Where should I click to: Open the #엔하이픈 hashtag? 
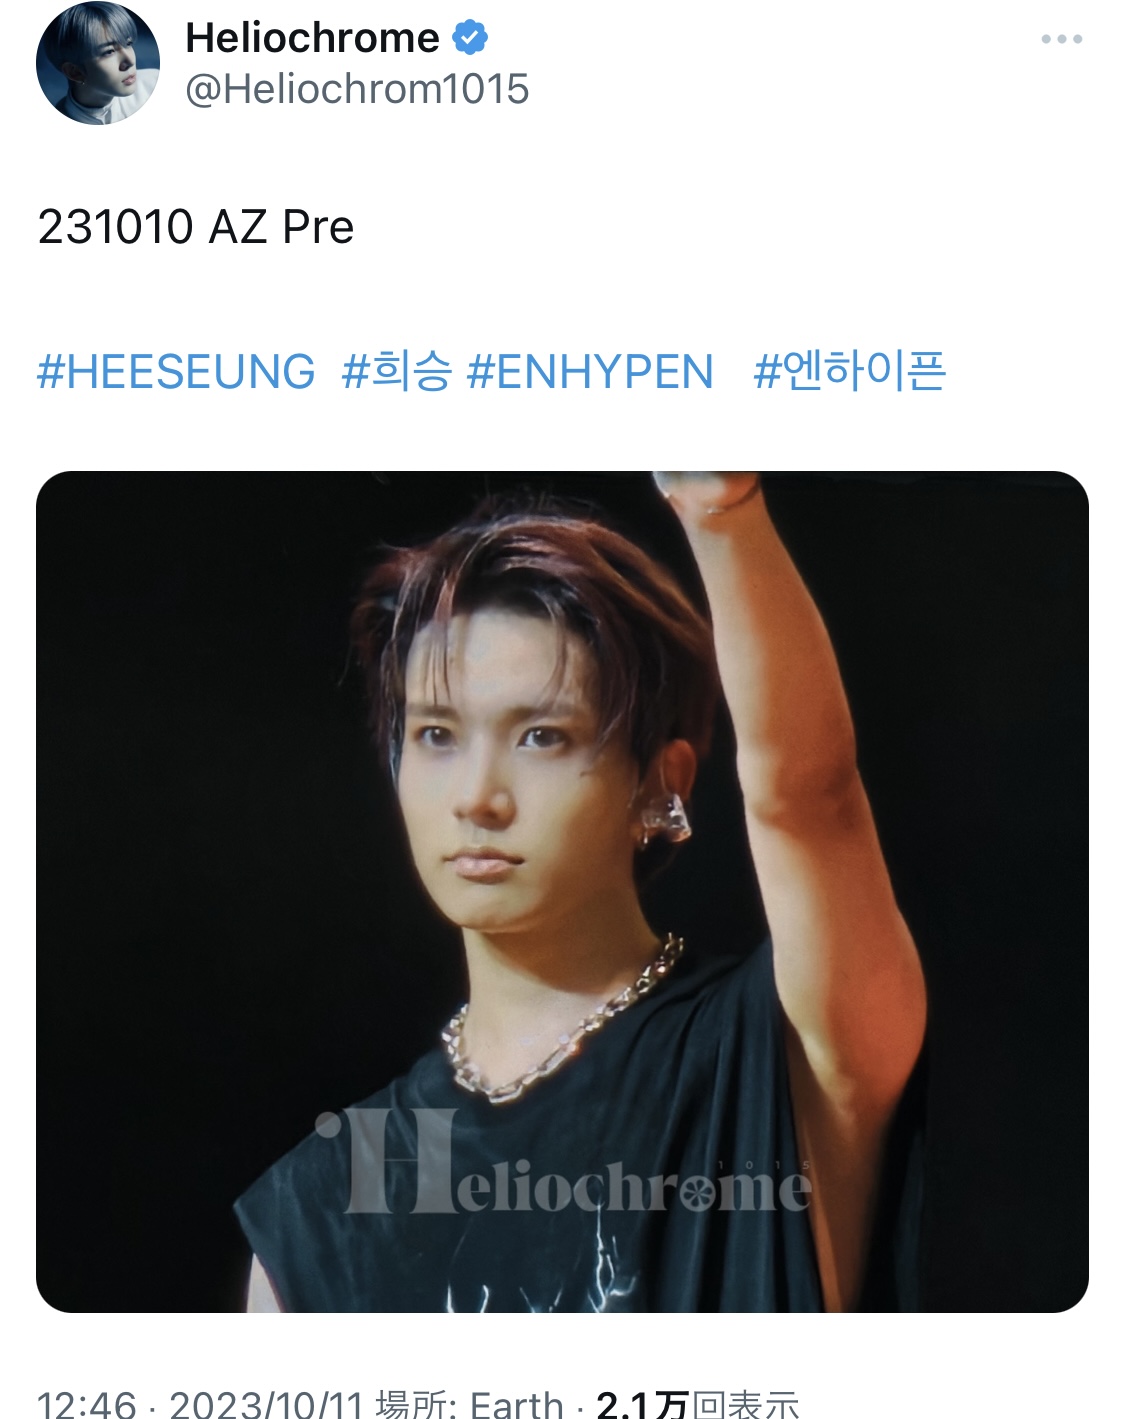849,372
